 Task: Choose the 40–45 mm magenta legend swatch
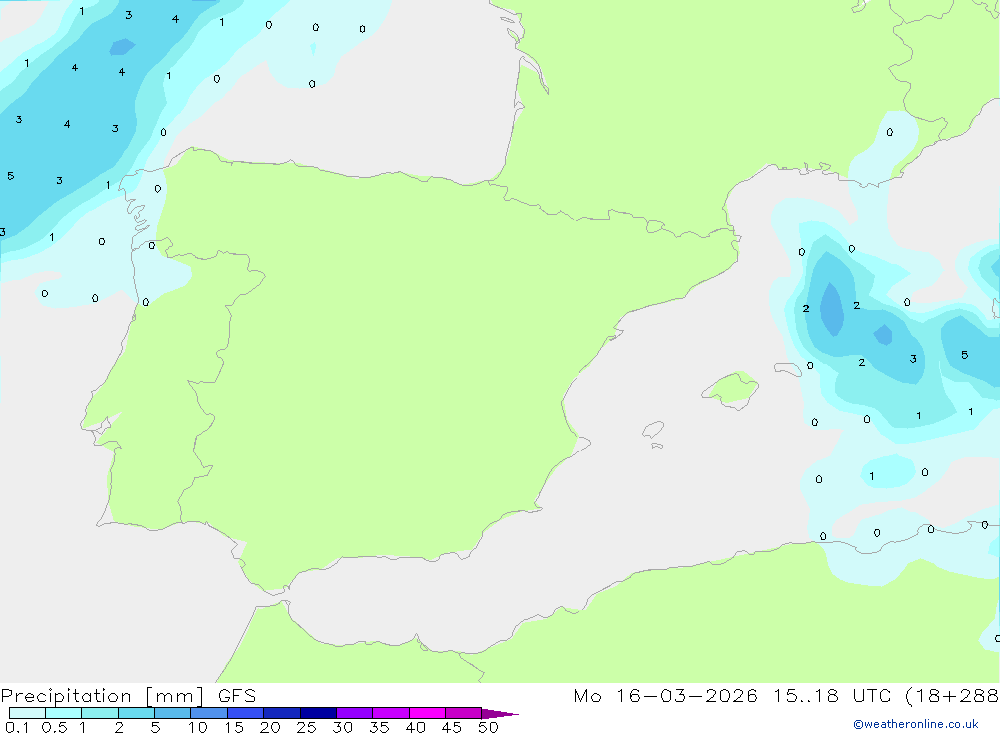click(x=427, y=713)
